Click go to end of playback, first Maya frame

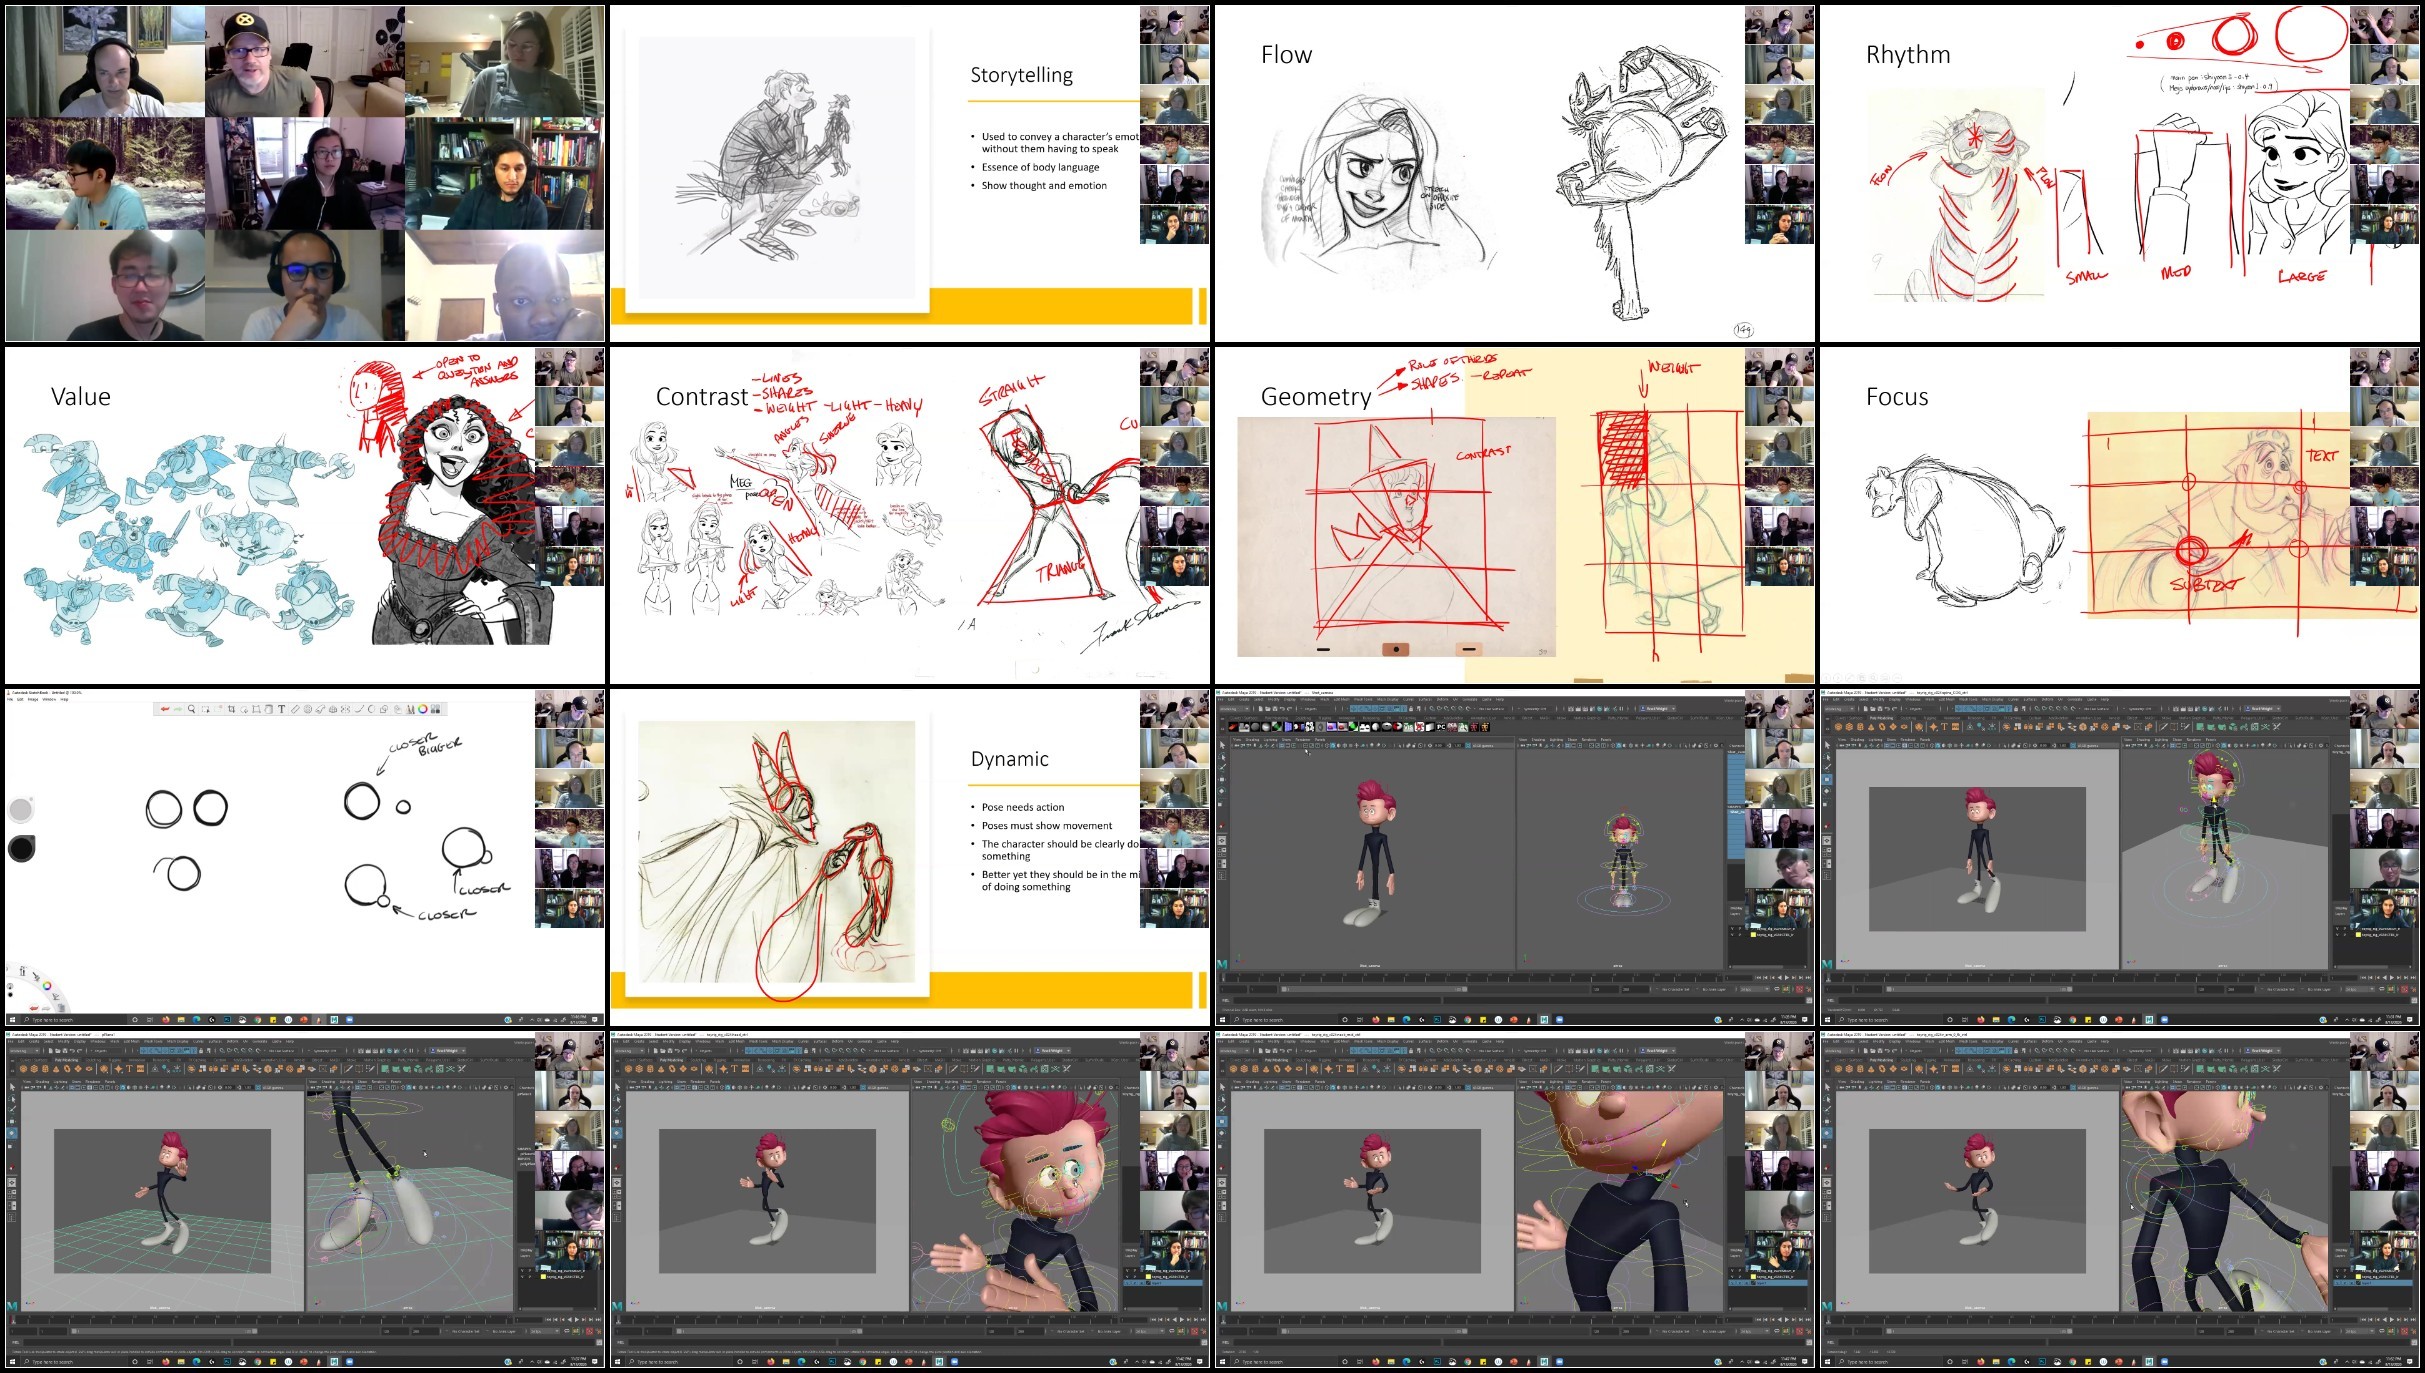tap(1808, 977)
